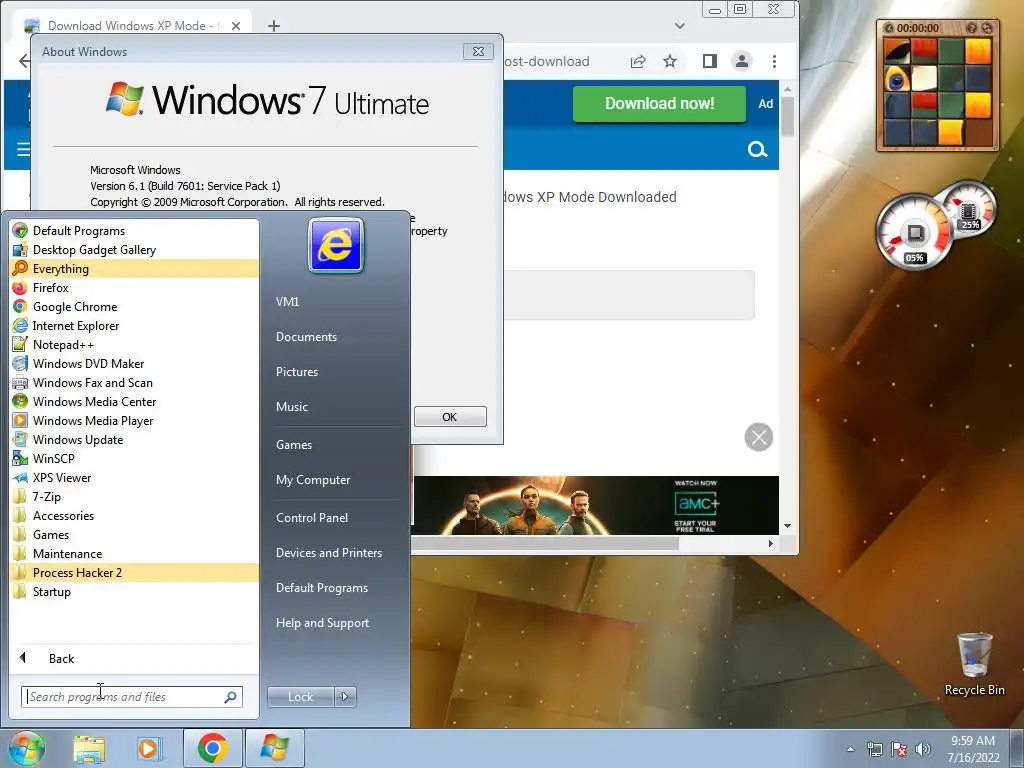Launch Windows Media Center

tap(135, 401)
